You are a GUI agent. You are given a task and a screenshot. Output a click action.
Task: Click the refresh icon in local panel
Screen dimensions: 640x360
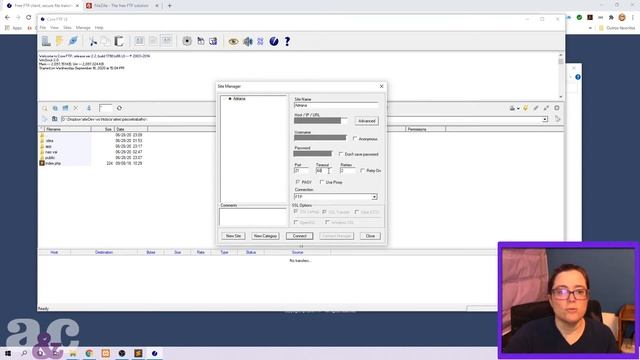pyautogui.click(x=119, y=108)
